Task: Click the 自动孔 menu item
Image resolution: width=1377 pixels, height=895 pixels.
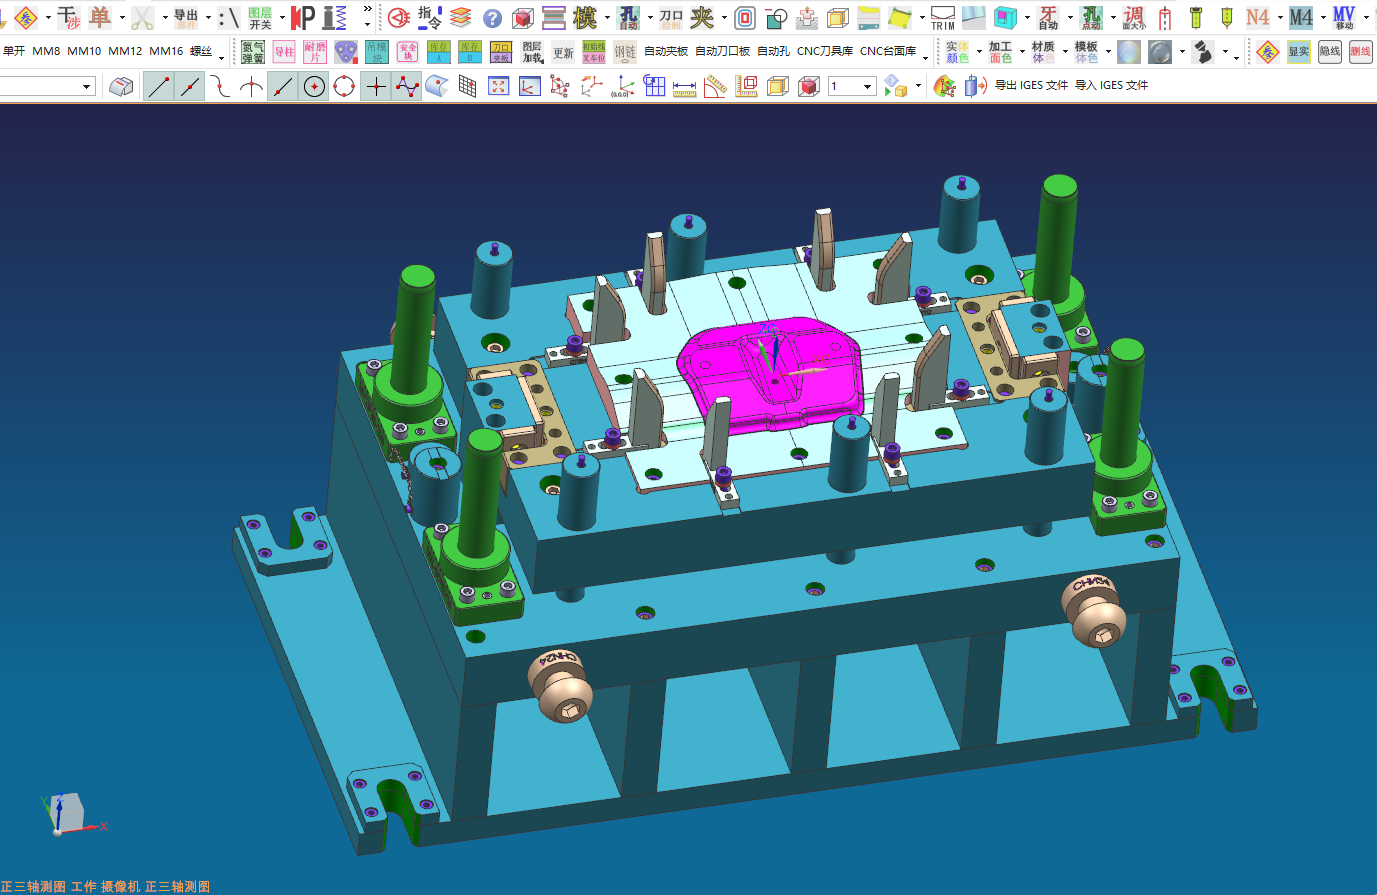Action: tap(773, 52)
